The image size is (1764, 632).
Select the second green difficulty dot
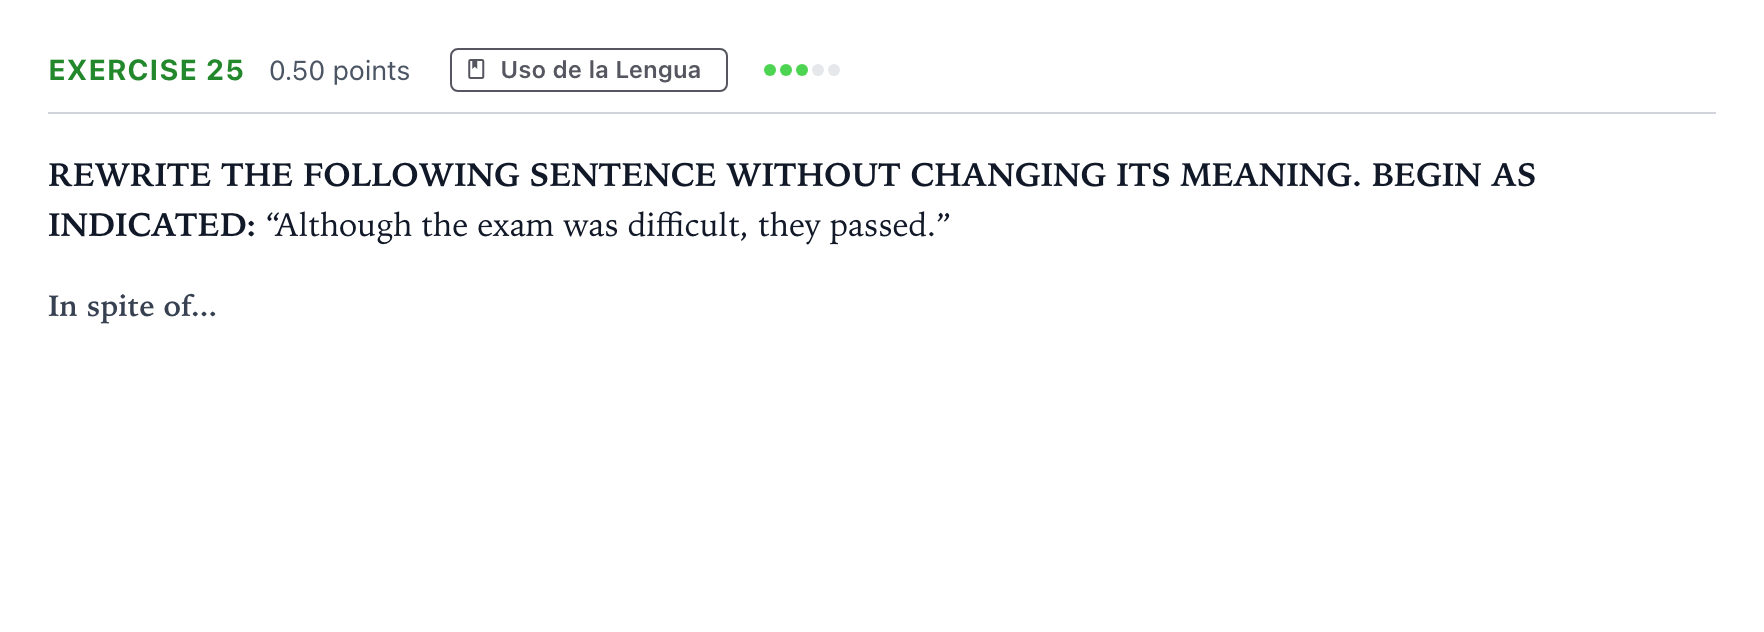point(786,70)
